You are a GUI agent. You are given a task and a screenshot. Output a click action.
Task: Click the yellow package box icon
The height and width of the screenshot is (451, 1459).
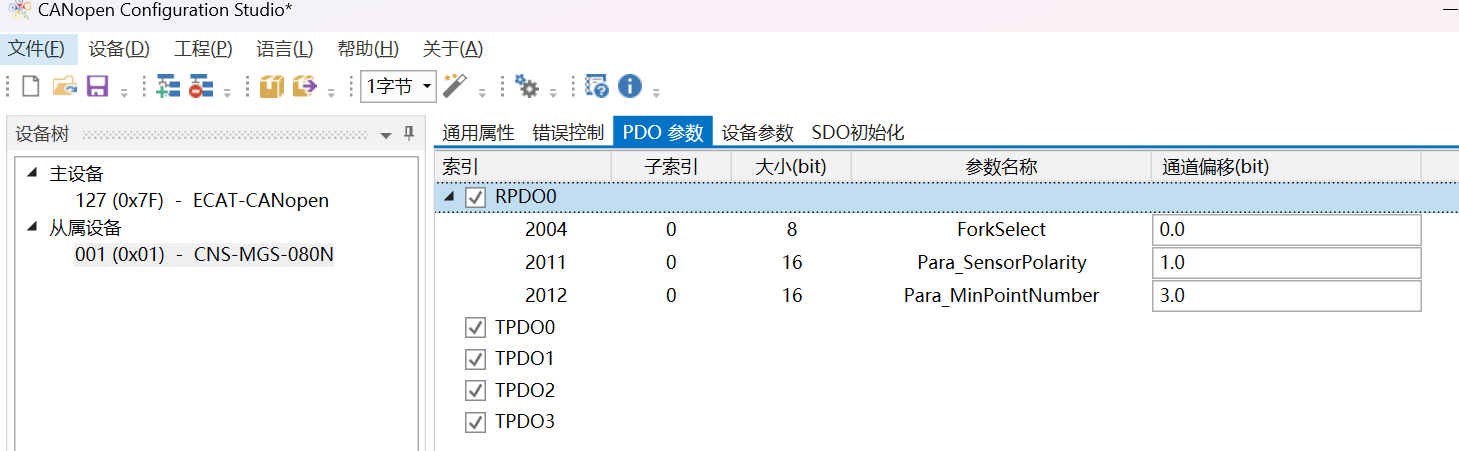pyautogui.click(x=271, y=87)
